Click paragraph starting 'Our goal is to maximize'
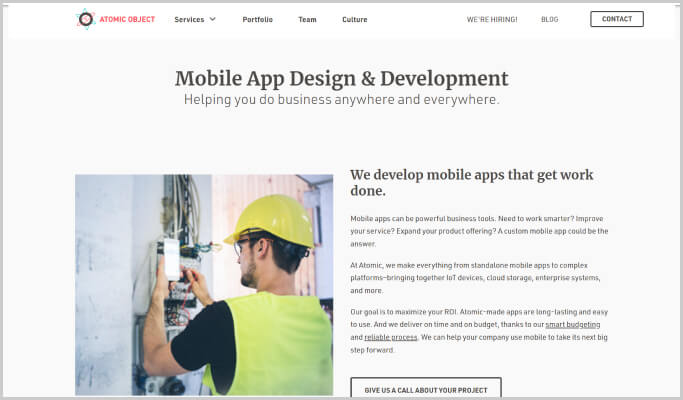 click(479, 331)
